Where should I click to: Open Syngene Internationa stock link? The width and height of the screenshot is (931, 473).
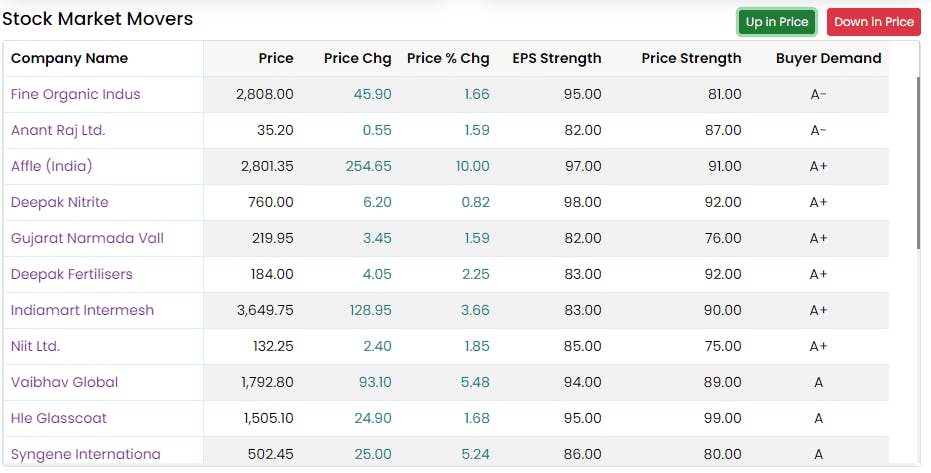point(86,454)
